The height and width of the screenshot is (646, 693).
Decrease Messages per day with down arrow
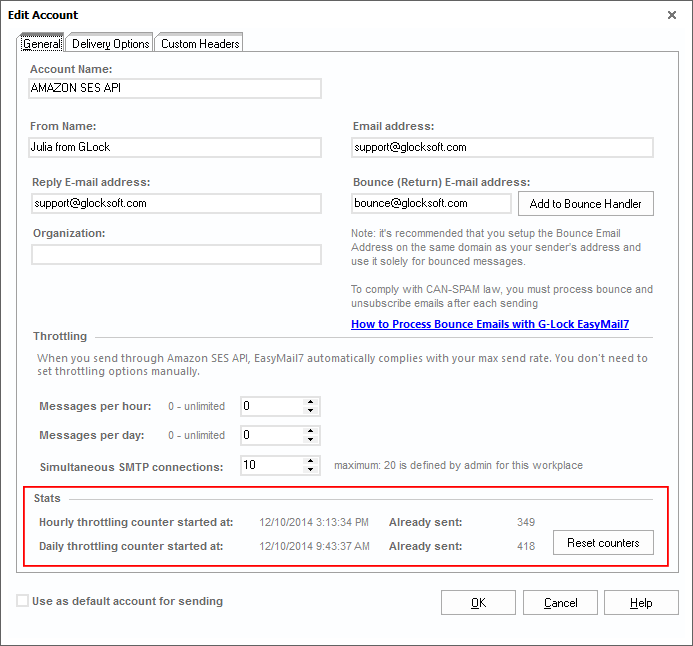click(311, 440)
